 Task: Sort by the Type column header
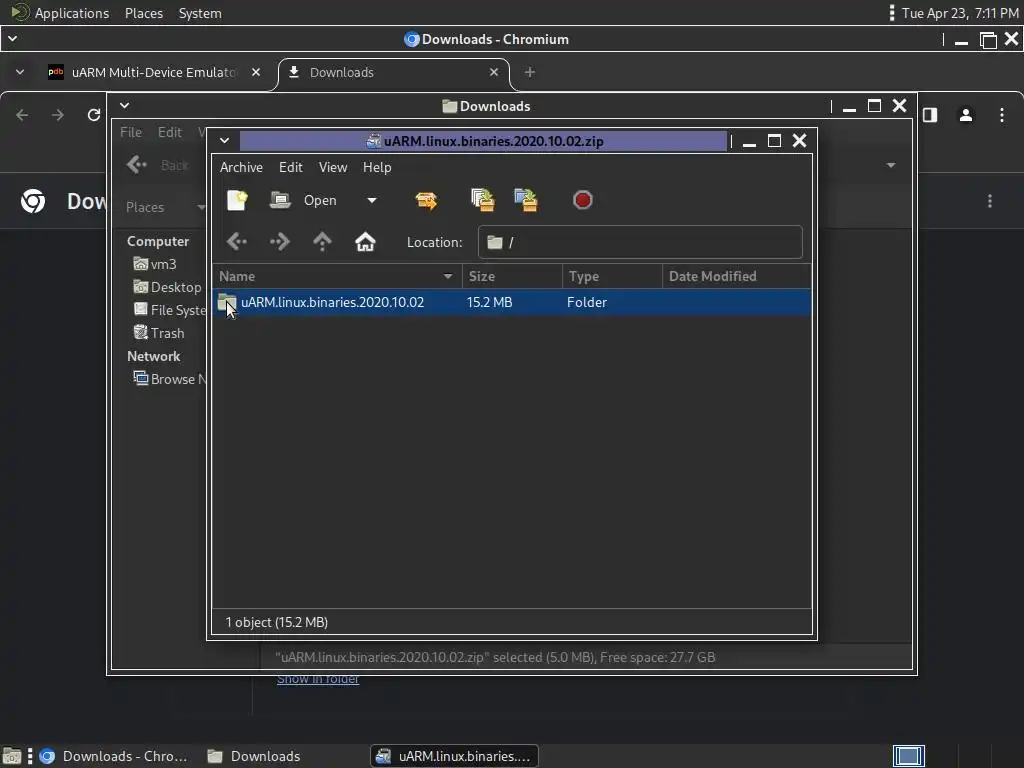612,276
